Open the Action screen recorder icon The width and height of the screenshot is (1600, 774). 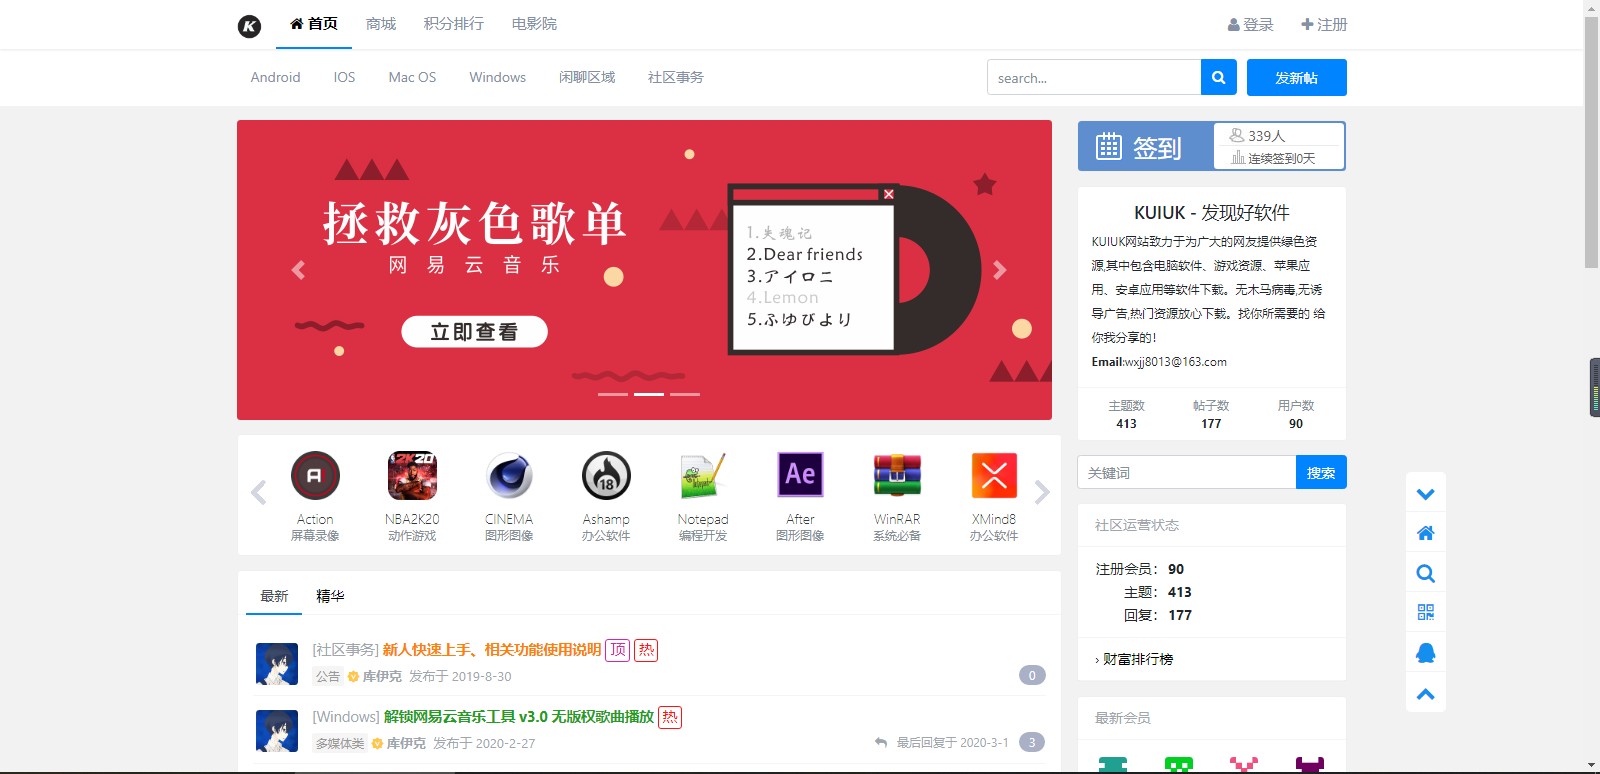pos(315,475)
